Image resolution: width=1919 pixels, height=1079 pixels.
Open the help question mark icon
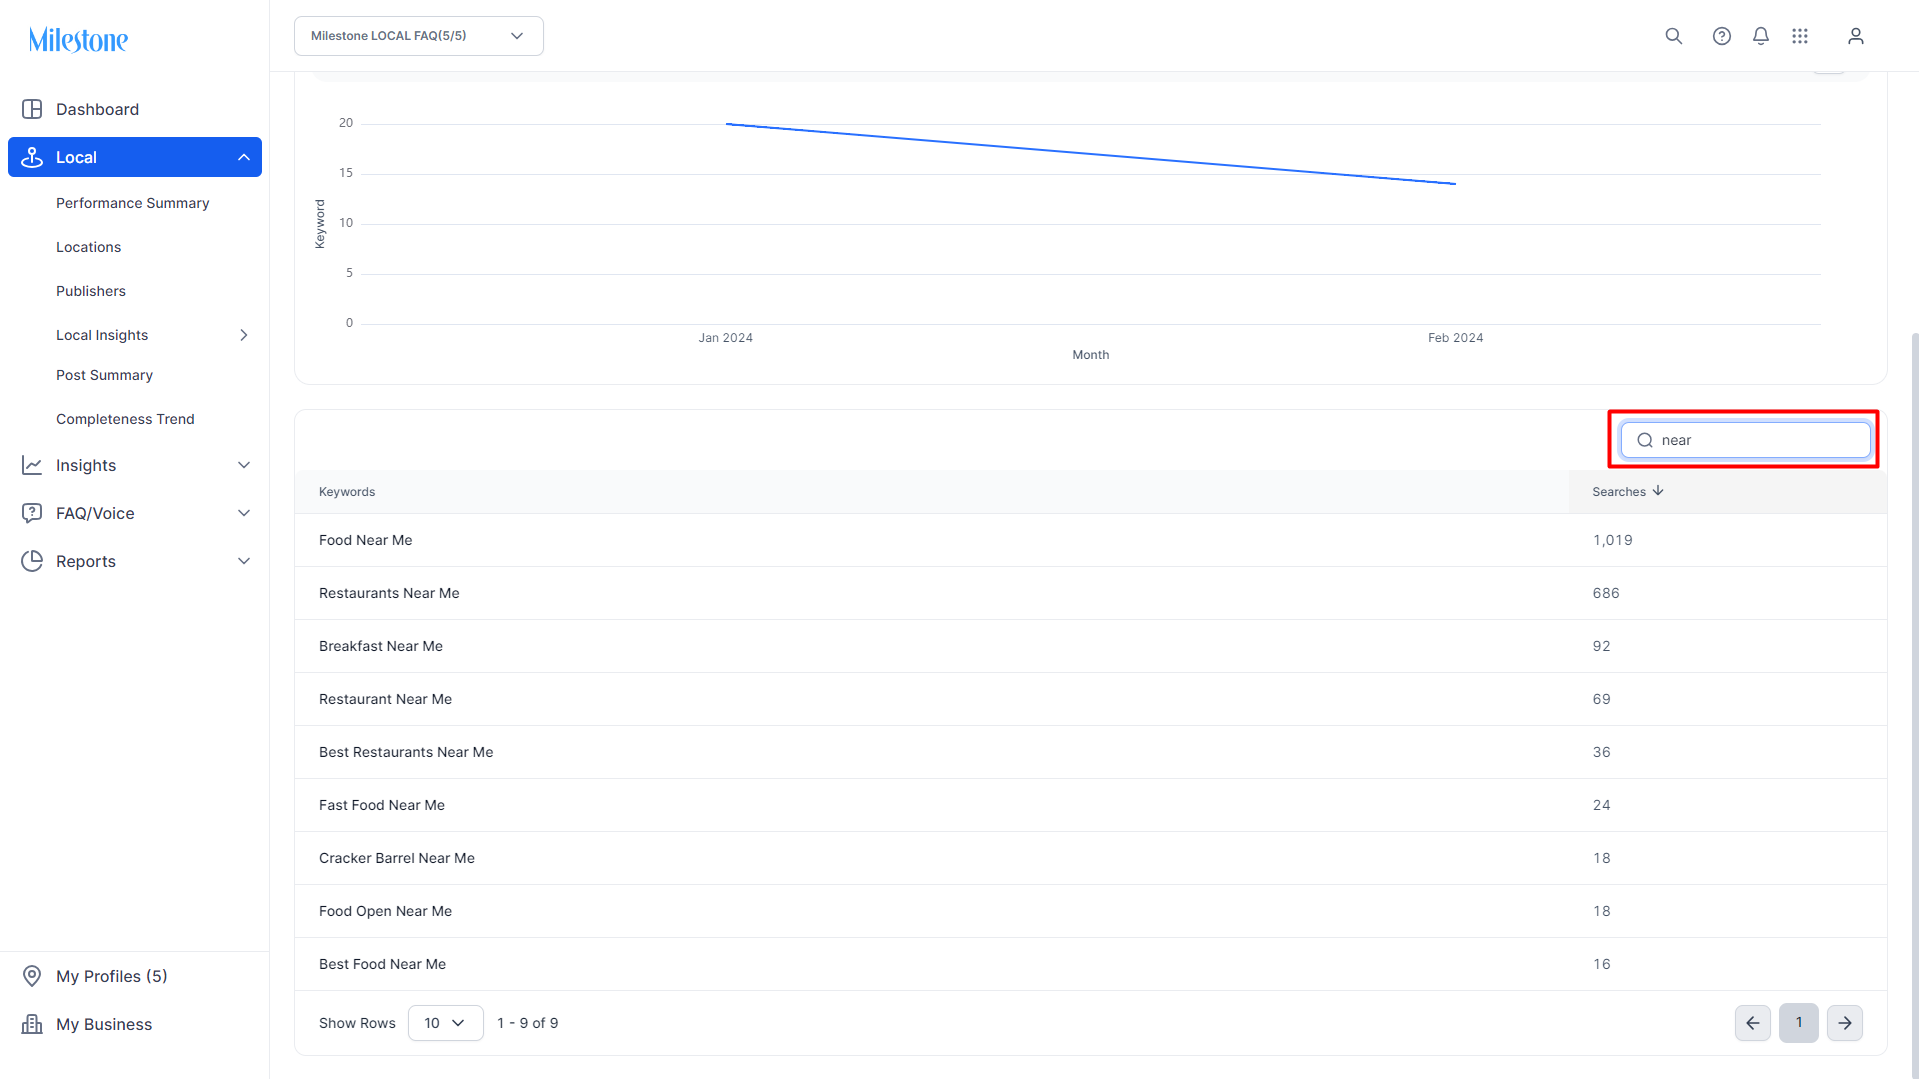point(1721,36)
